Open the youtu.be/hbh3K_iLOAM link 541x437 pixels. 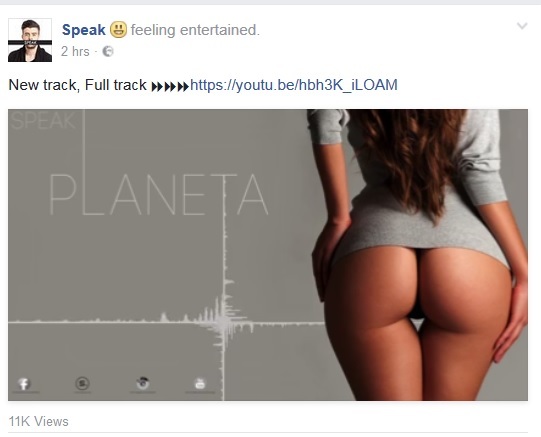click(294, 85)
